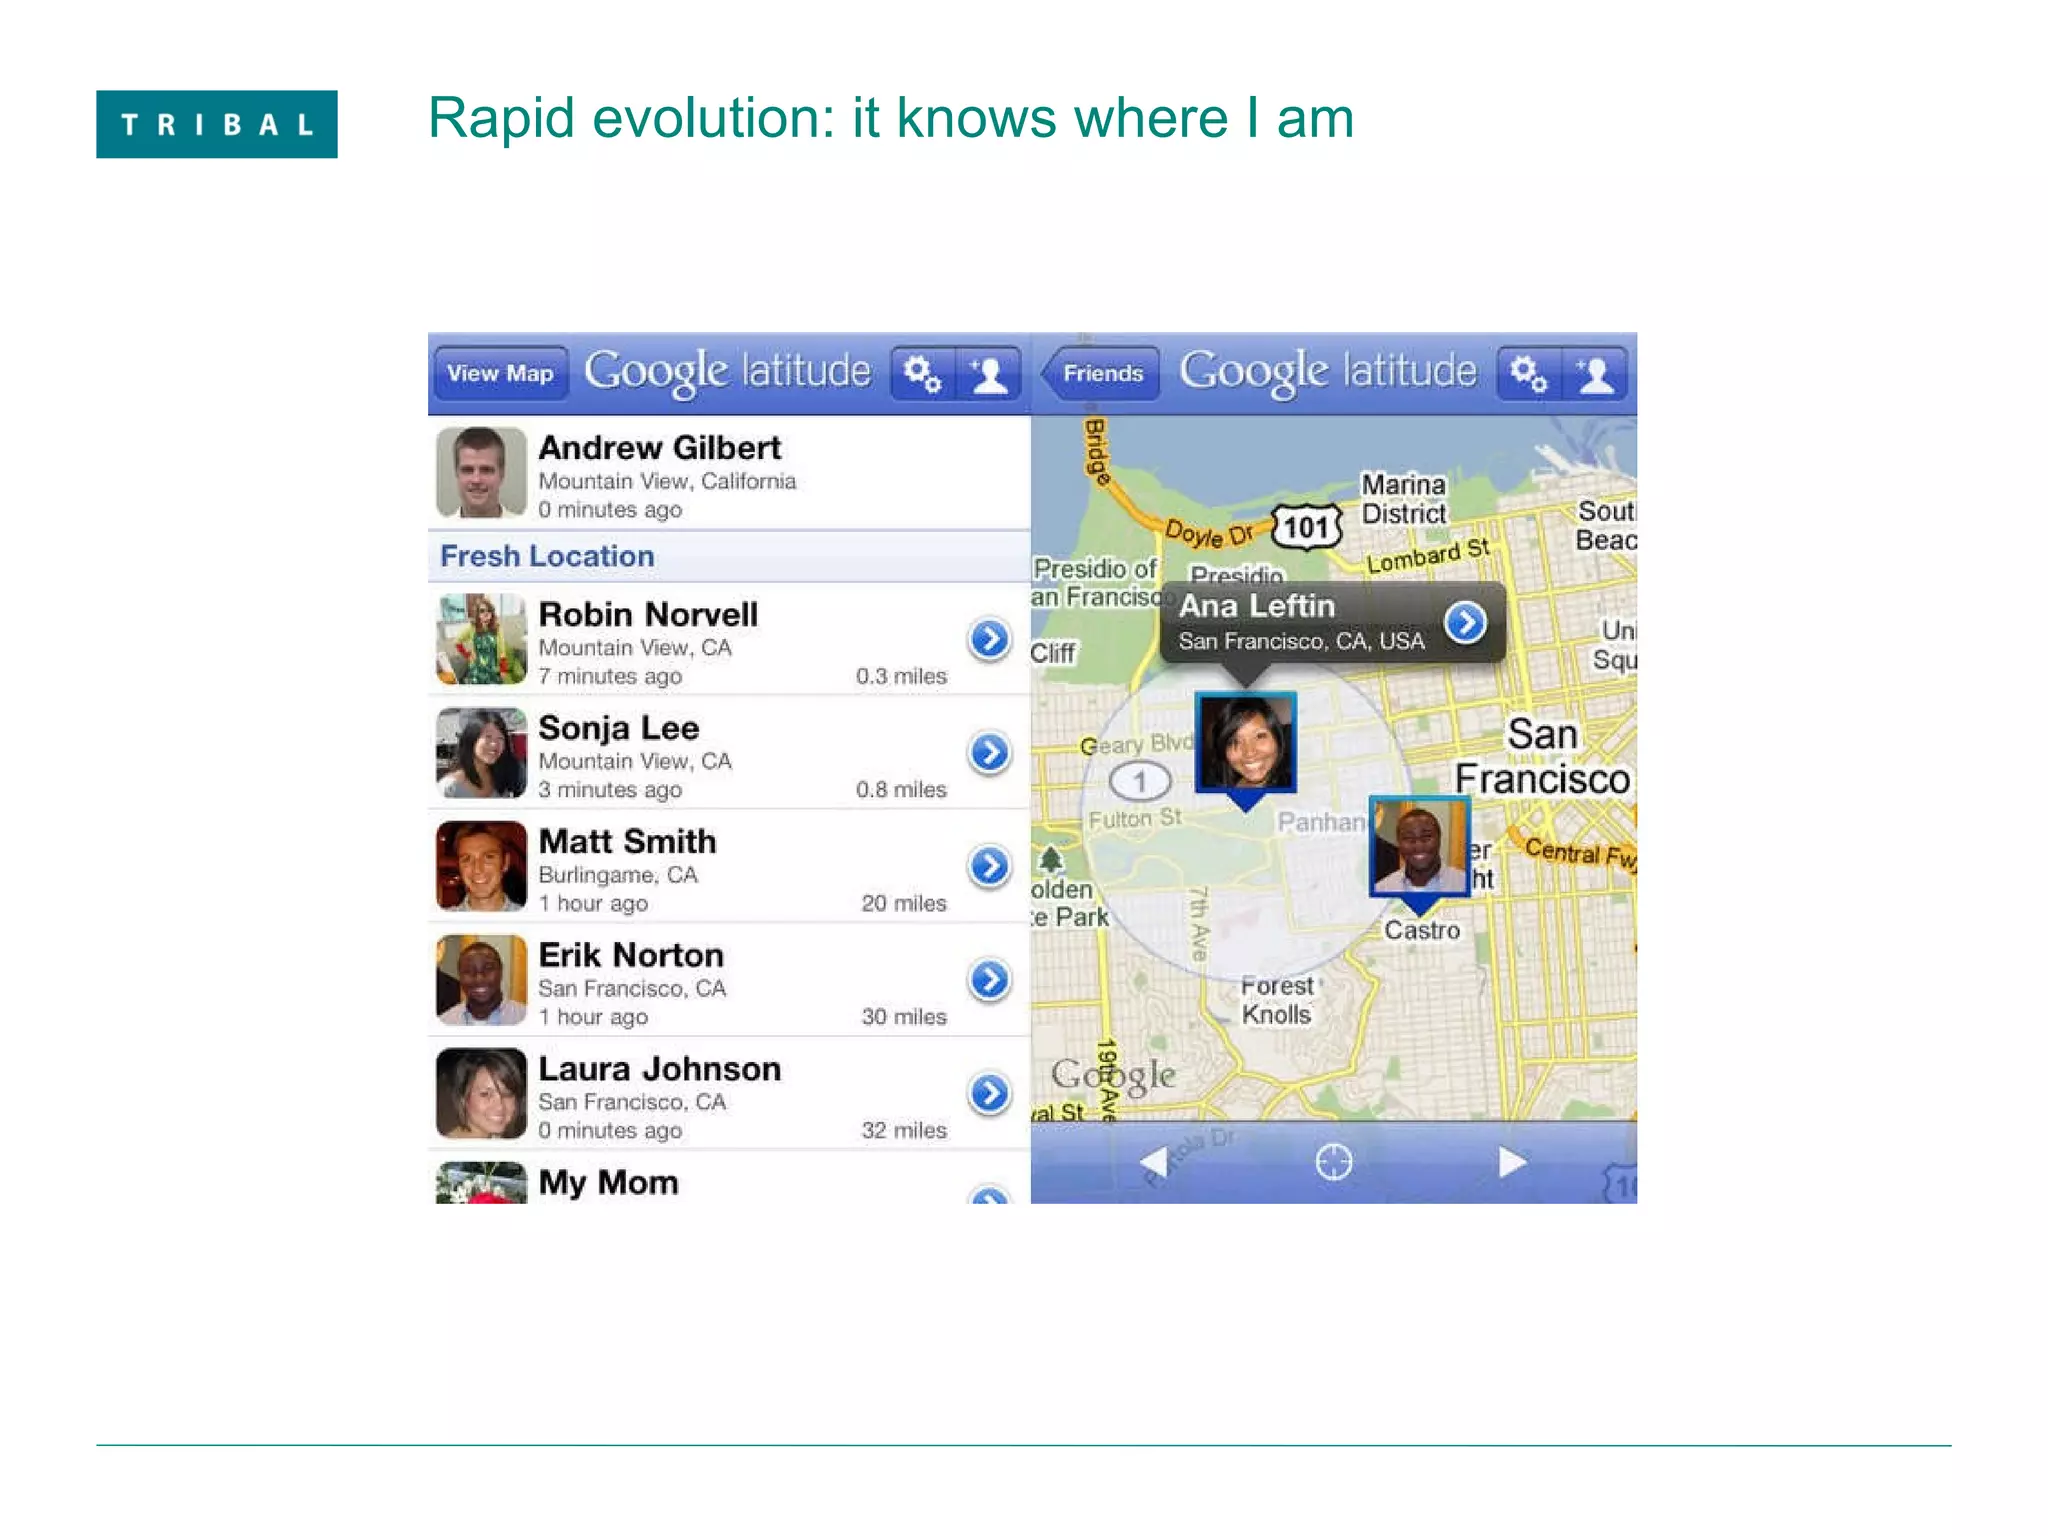Tap Google latitude logo in list header
Screen dimensions: 2048x1536
[x=727, y=372]
